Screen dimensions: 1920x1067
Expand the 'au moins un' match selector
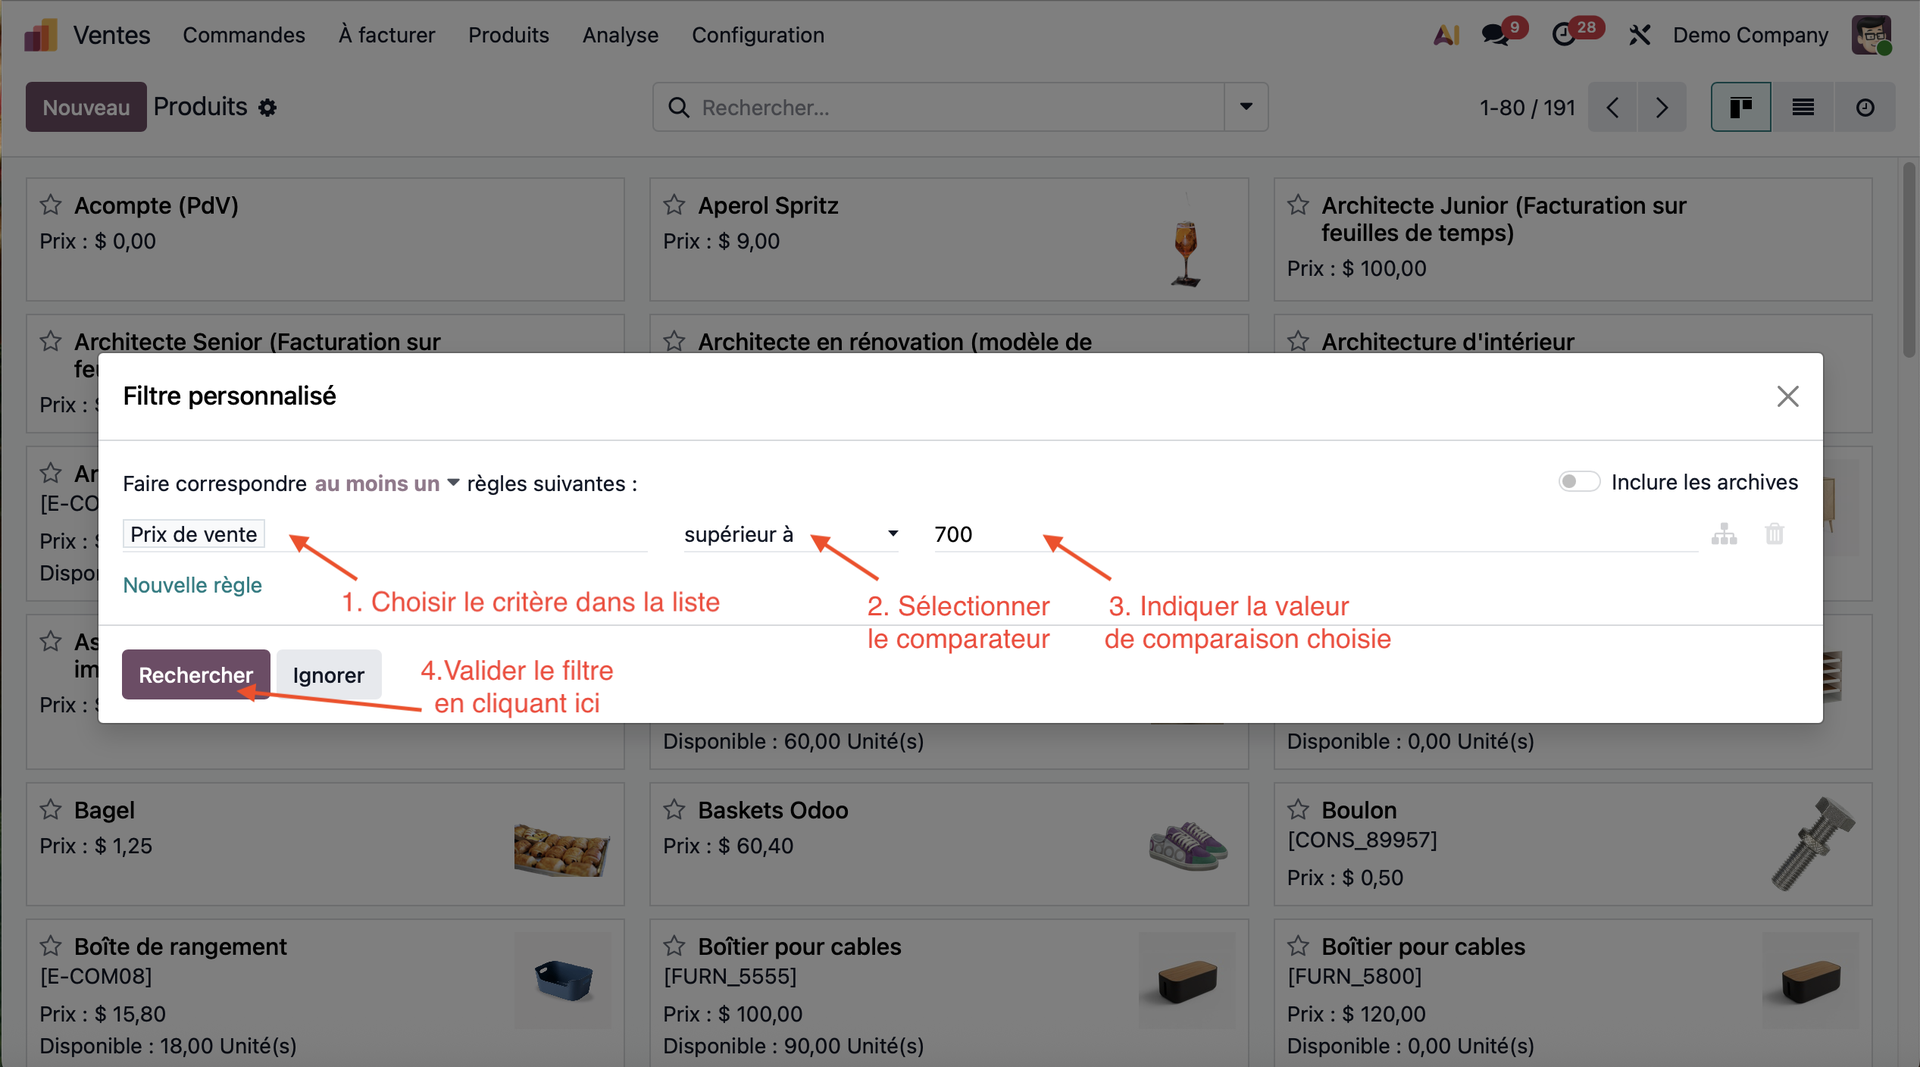[x=386, y=484]
